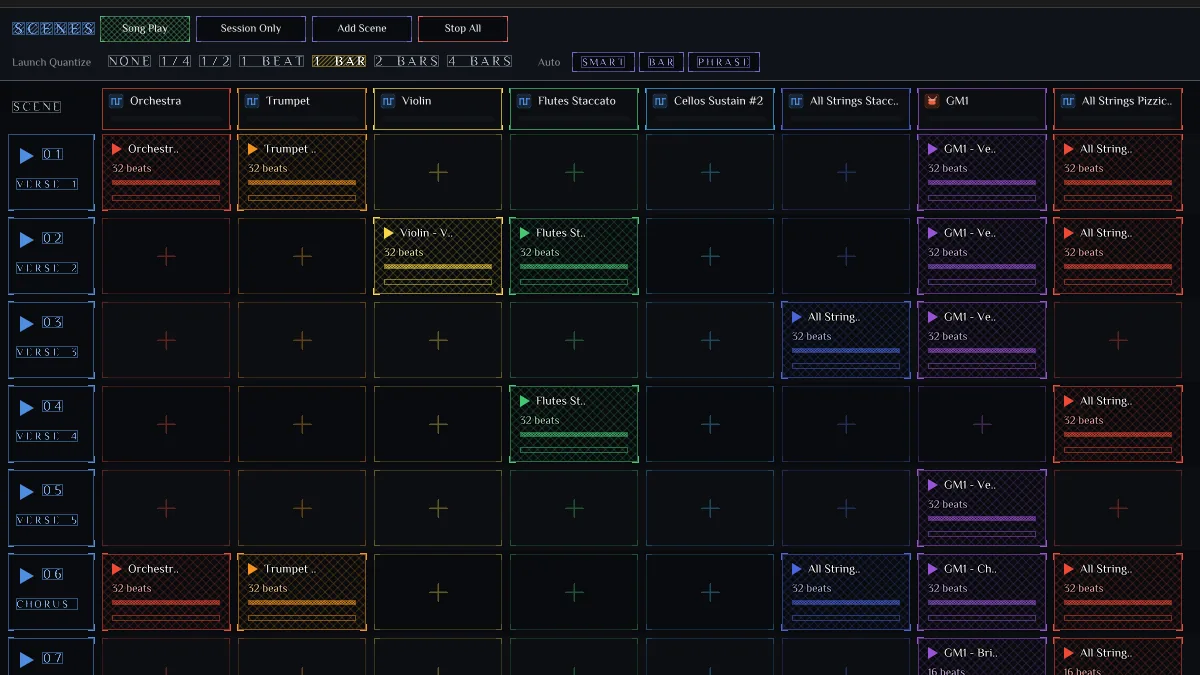Image resolution: width=1200 pixels, height=675 pixels.
Task: Set launch quantize to 2 BARS
Action: 407,61
